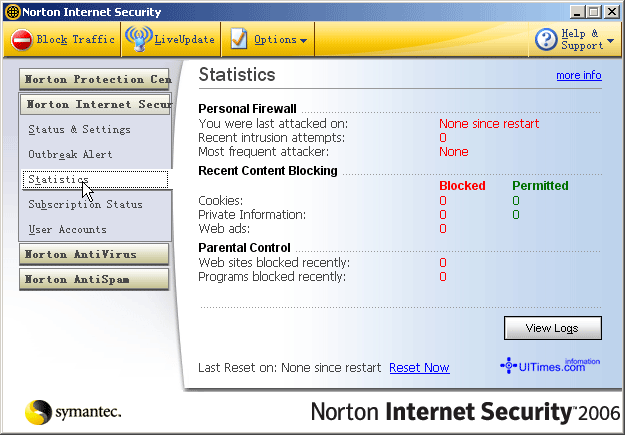The width and height of the screenshot is (625, 435).
Task: Click the Block Traffic label
Action: click(75, 39)
